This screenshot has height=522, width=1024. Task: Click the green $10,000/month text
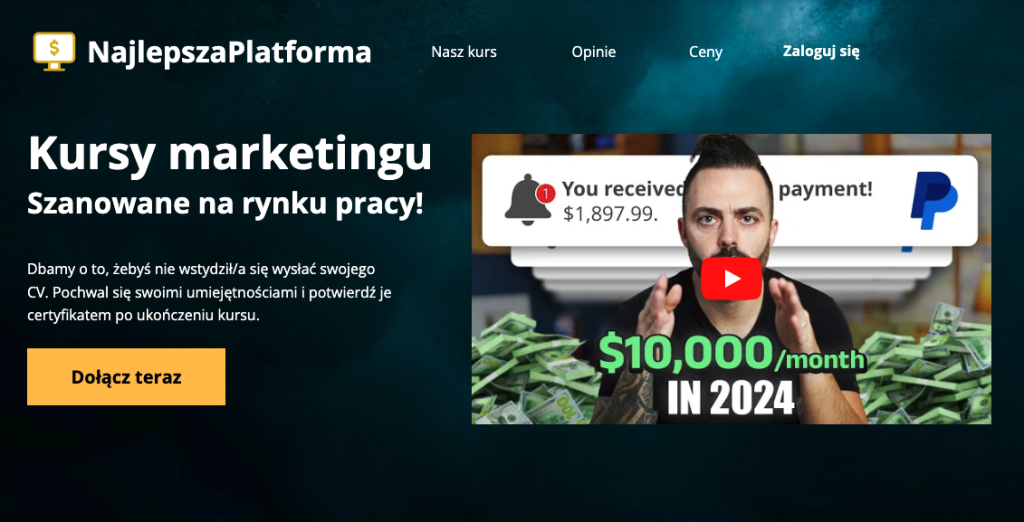pyautogui.click(x=732, y=355)
